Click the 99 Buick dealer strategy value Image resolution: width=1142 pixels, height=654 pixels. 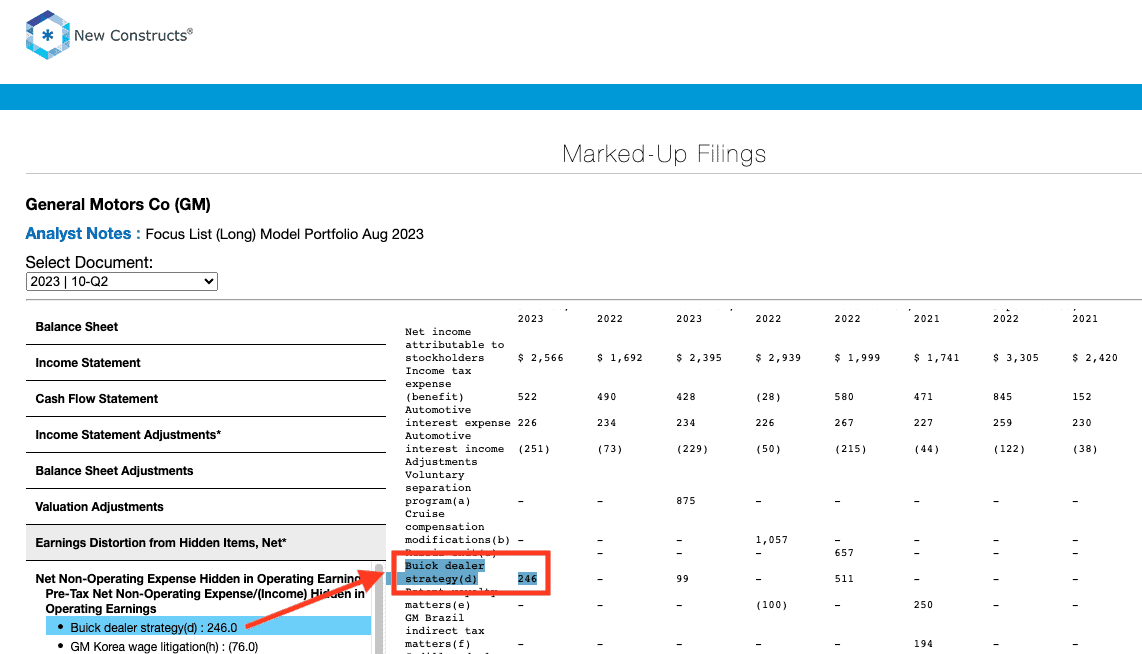pyautogui.click(x=682, y=579)
